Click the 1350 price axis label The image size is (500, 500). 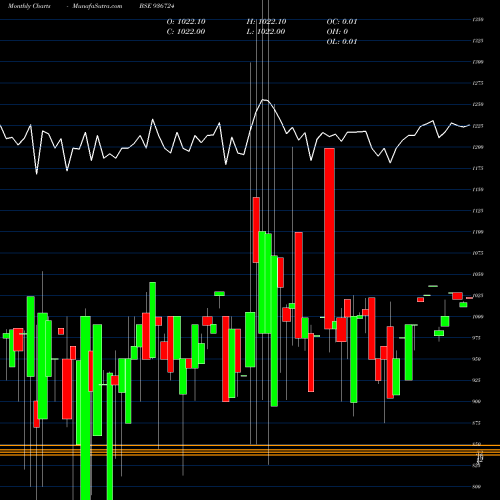point(478,20)
